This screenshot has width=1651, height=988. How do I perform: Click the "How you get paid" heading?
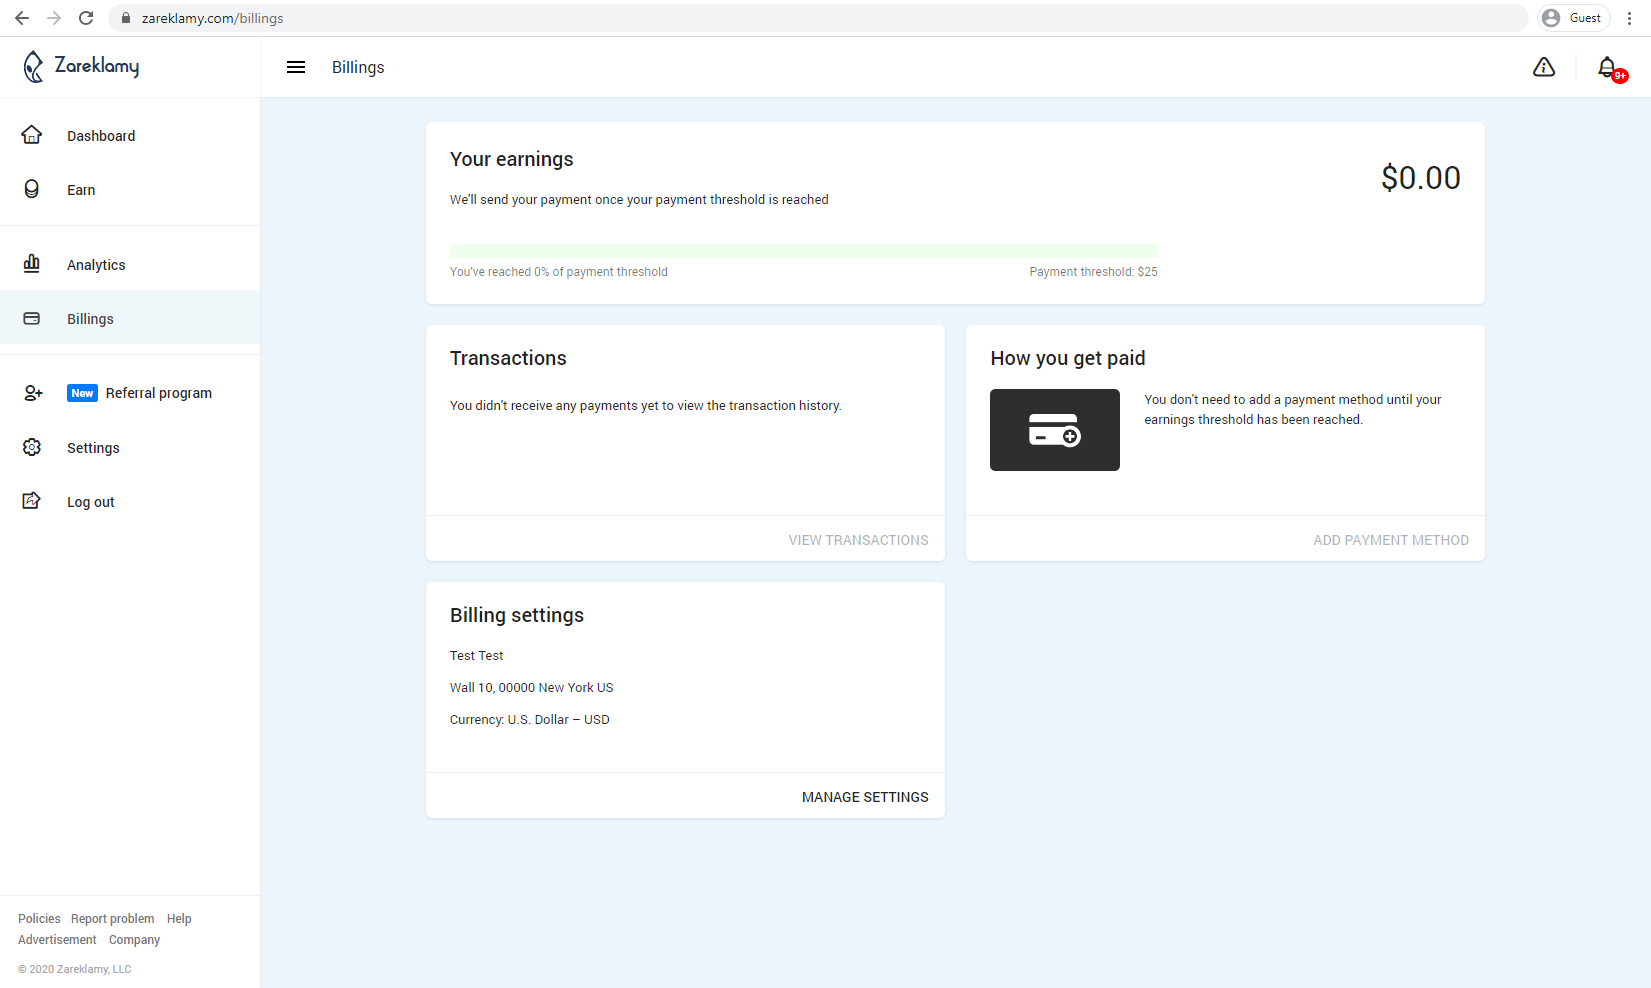[x=1068, y=358]
